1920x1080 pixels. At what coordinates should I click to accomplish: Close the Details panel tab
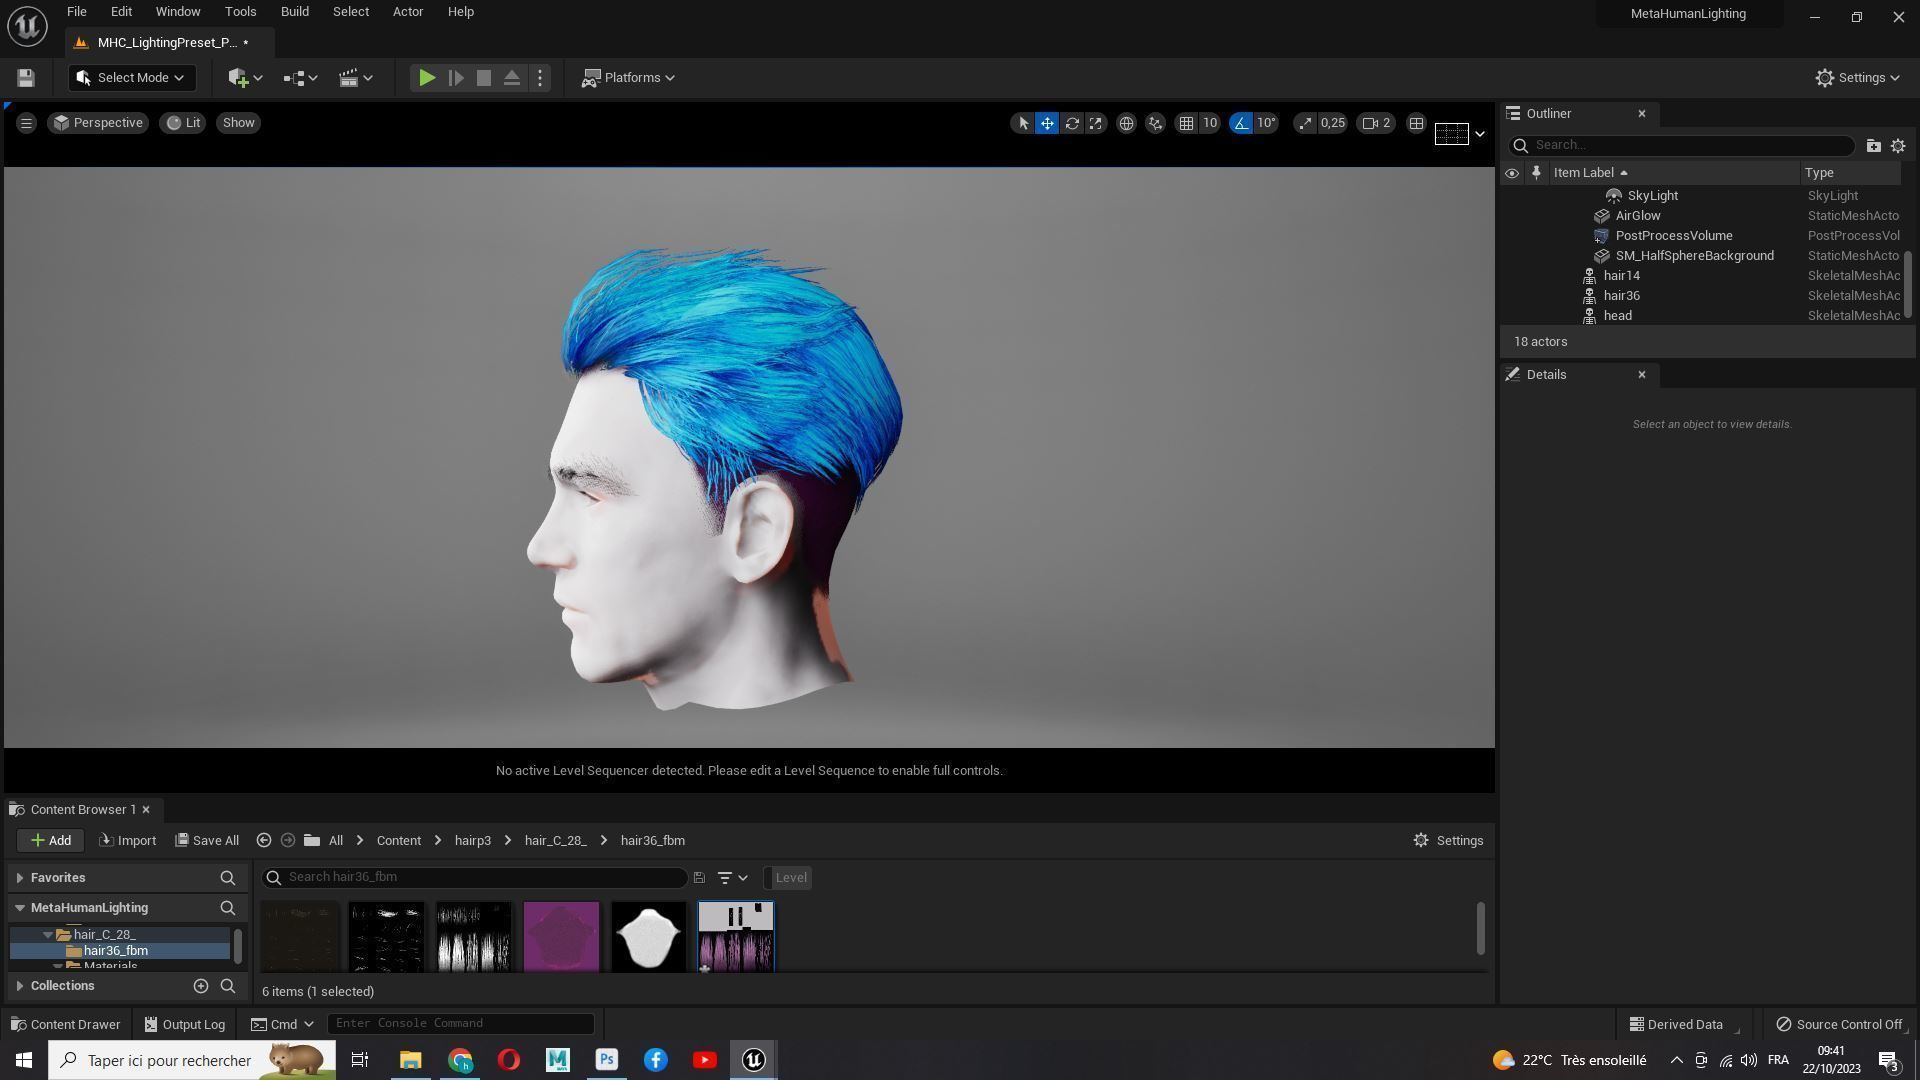(1641, 375)
